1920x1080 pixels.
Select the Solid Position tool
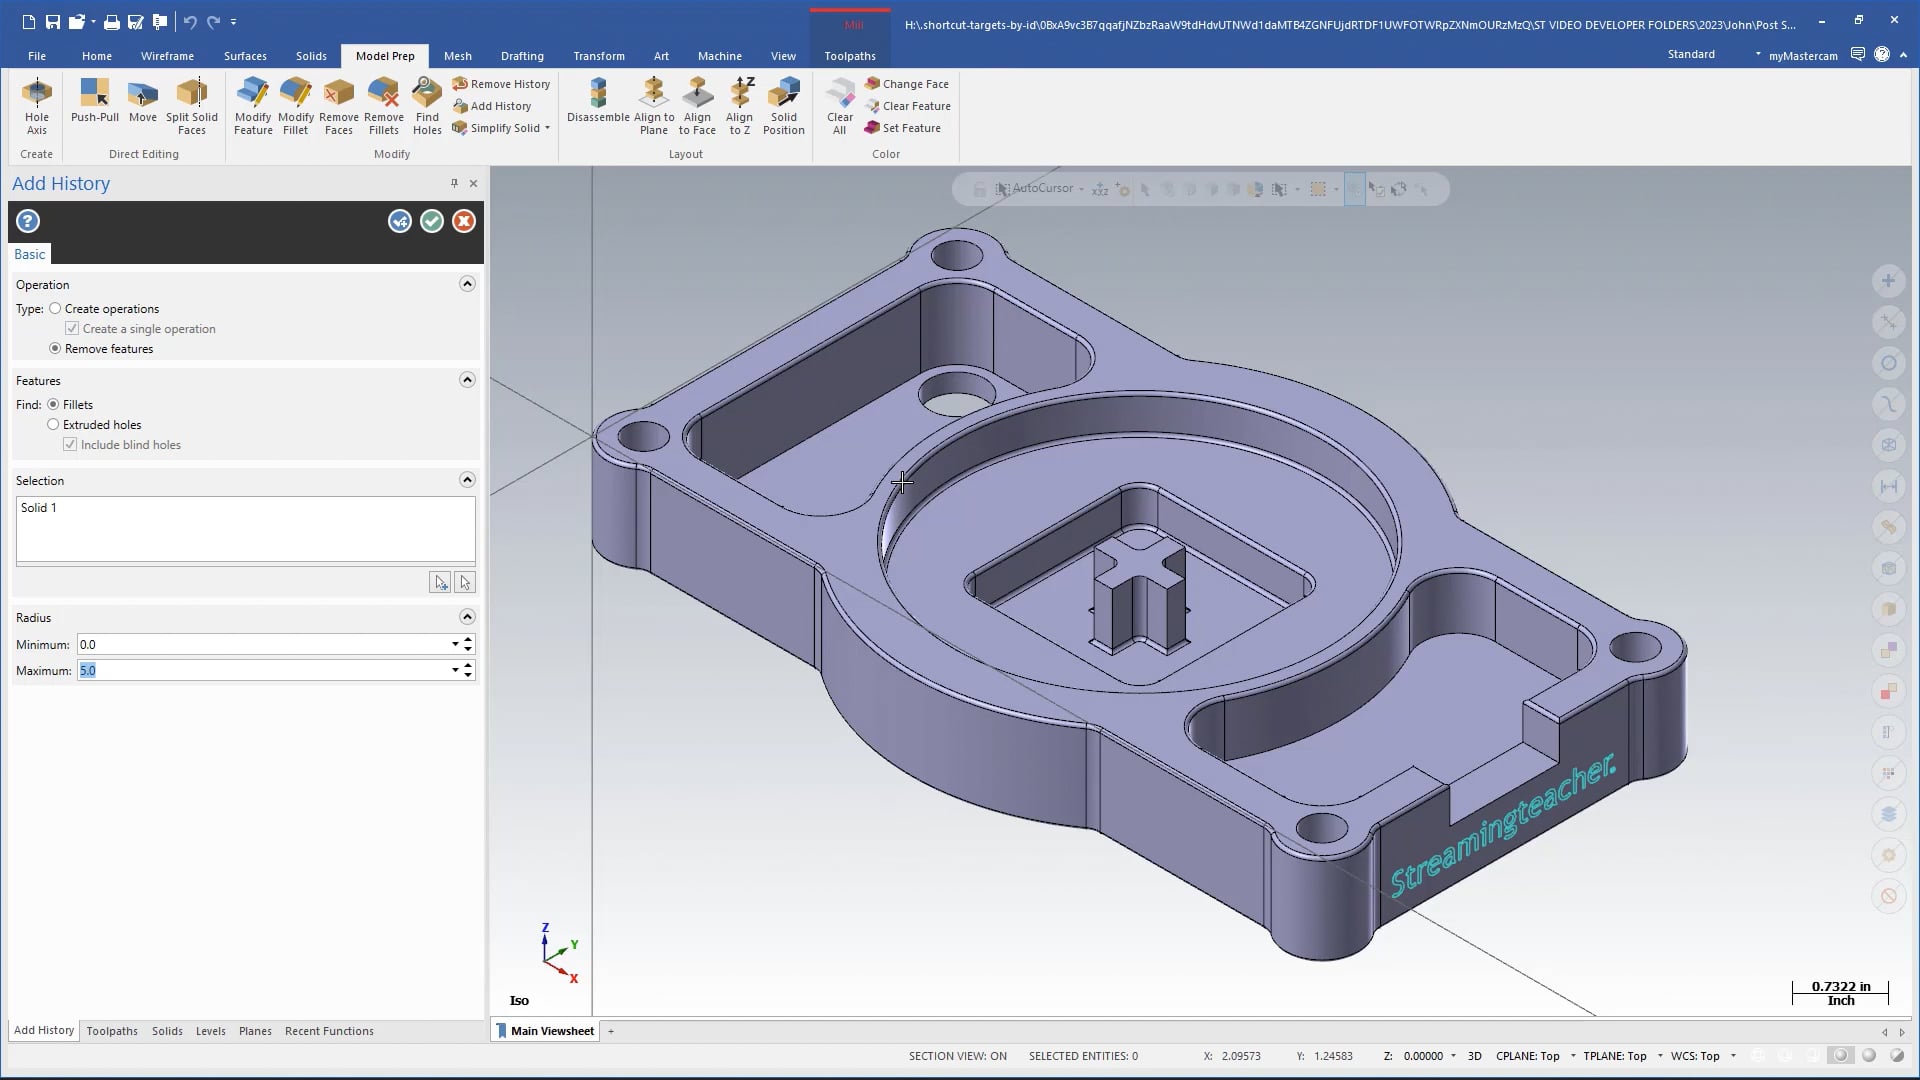click(783, 105)
